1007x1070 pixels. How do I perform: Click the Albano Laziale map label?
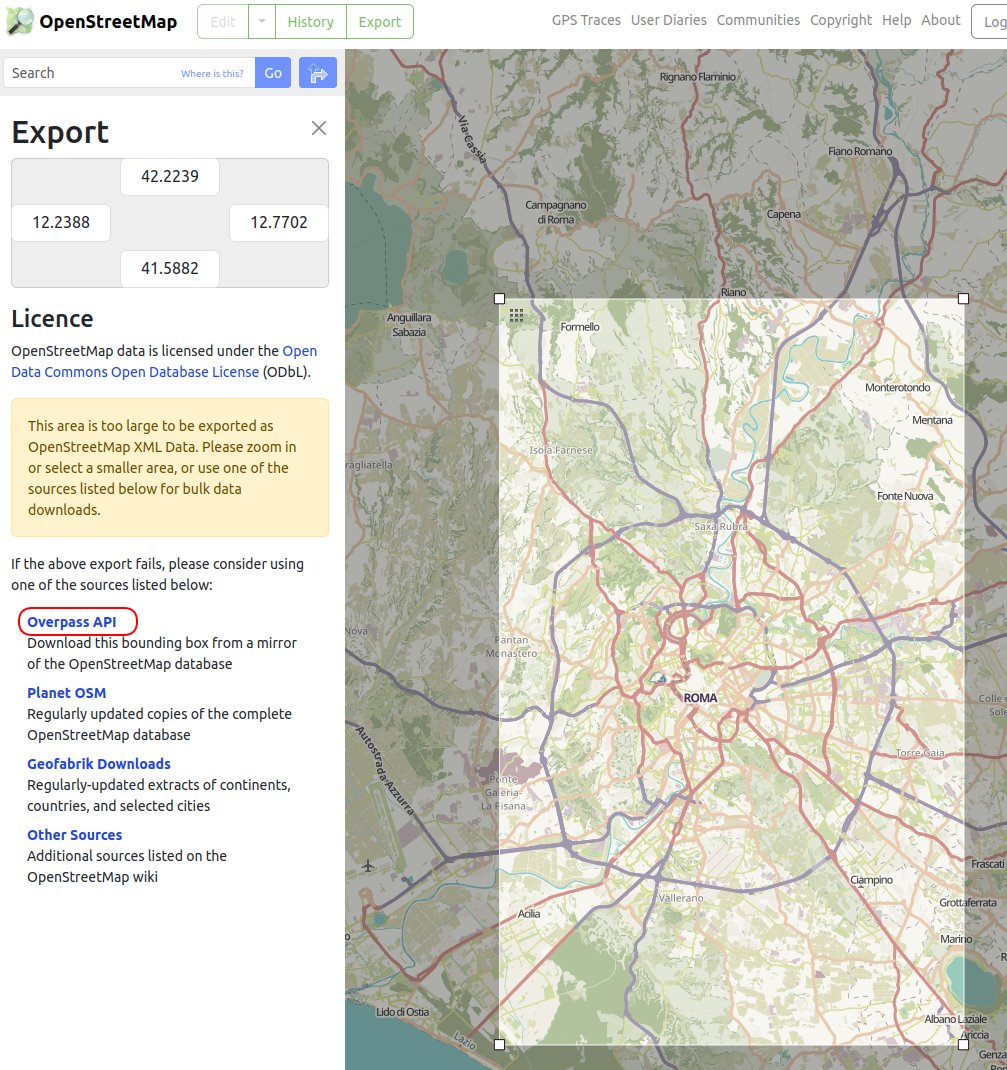(956, 1019)
